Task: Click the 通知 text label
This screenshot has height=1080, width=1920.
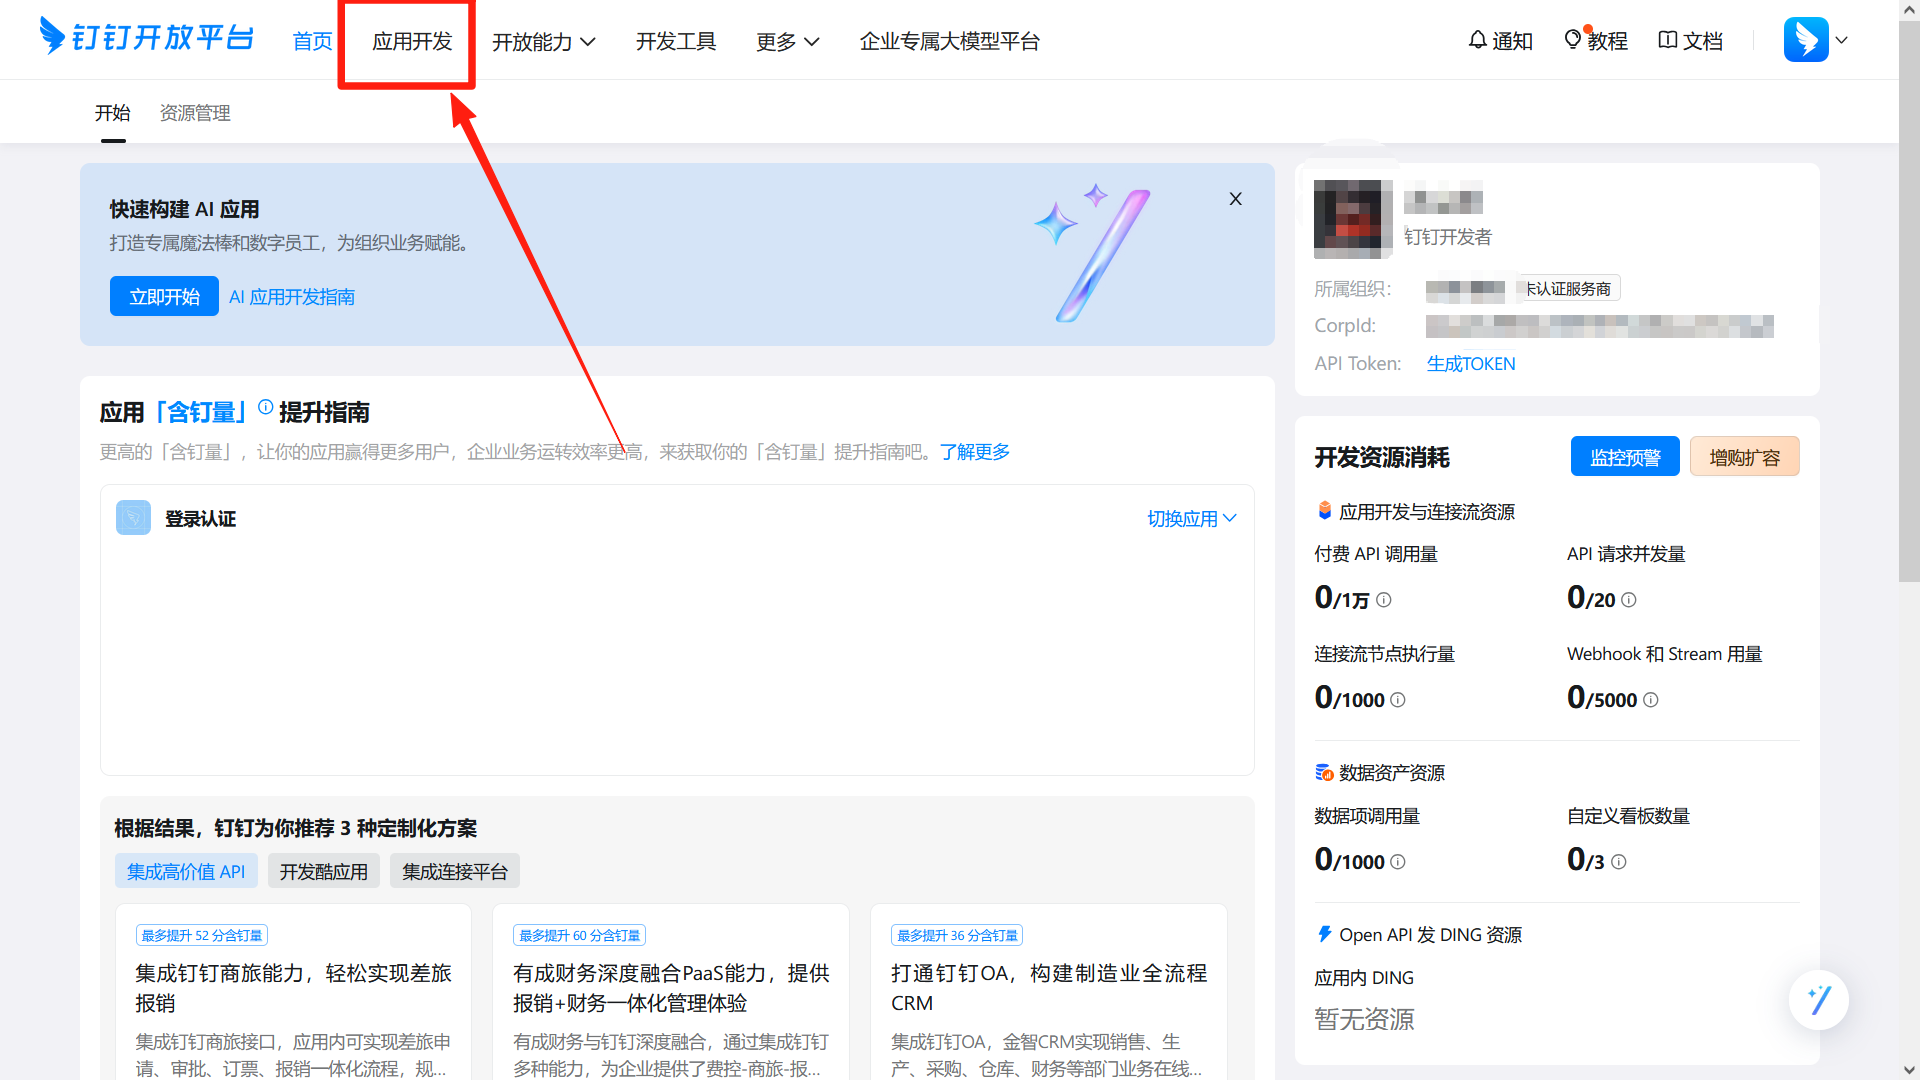Action: coord(1513,41)
